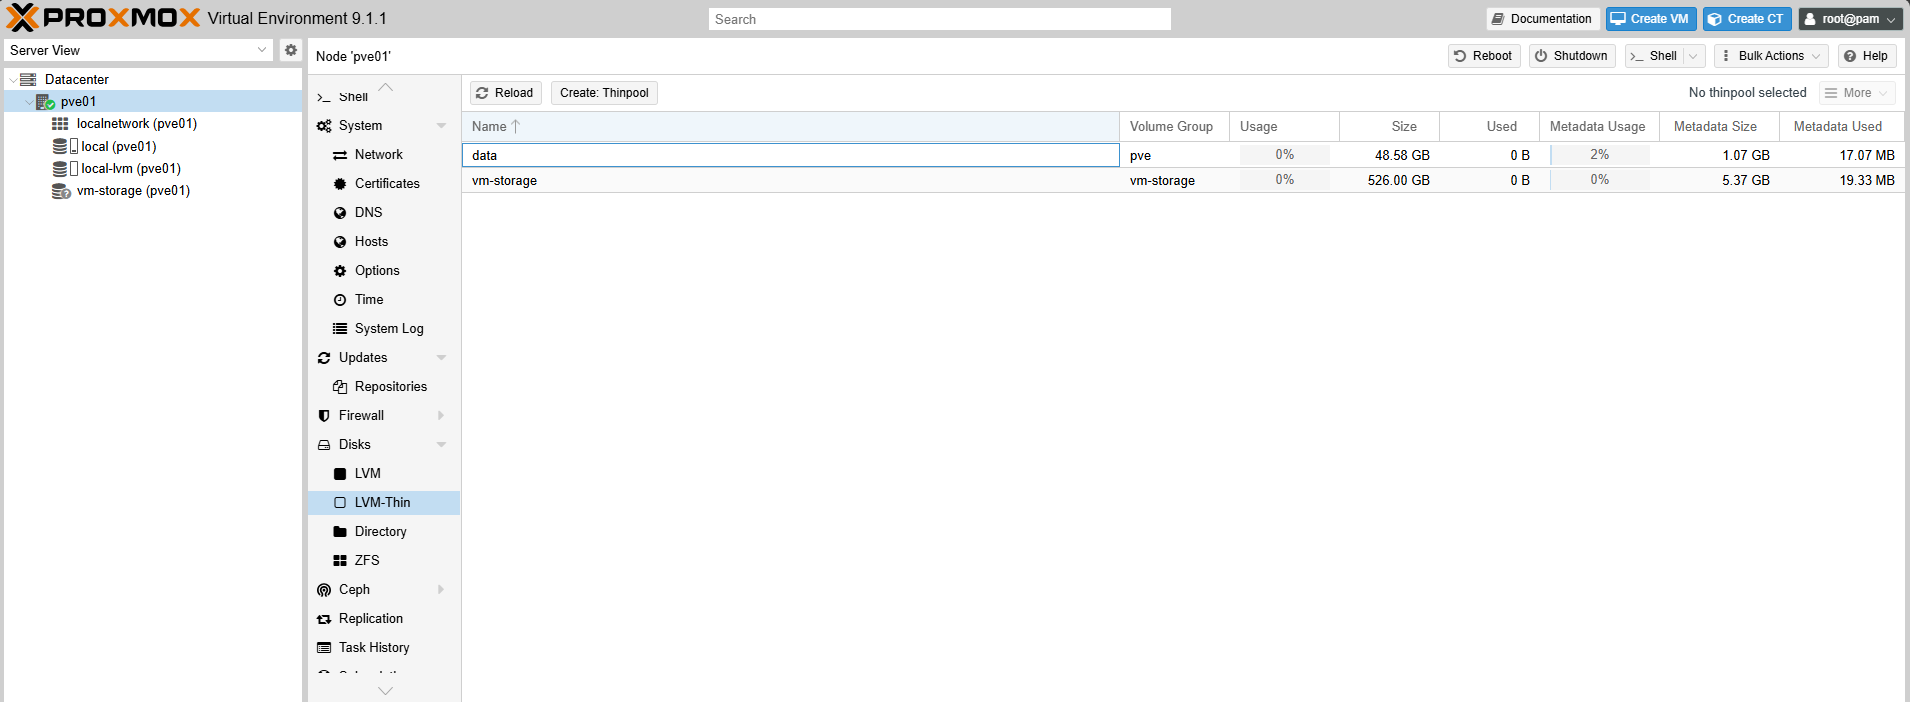Viewport: 1910px width, 702px height.
Task: Sort by Usage column header
Action: [x=1284, y=126]
